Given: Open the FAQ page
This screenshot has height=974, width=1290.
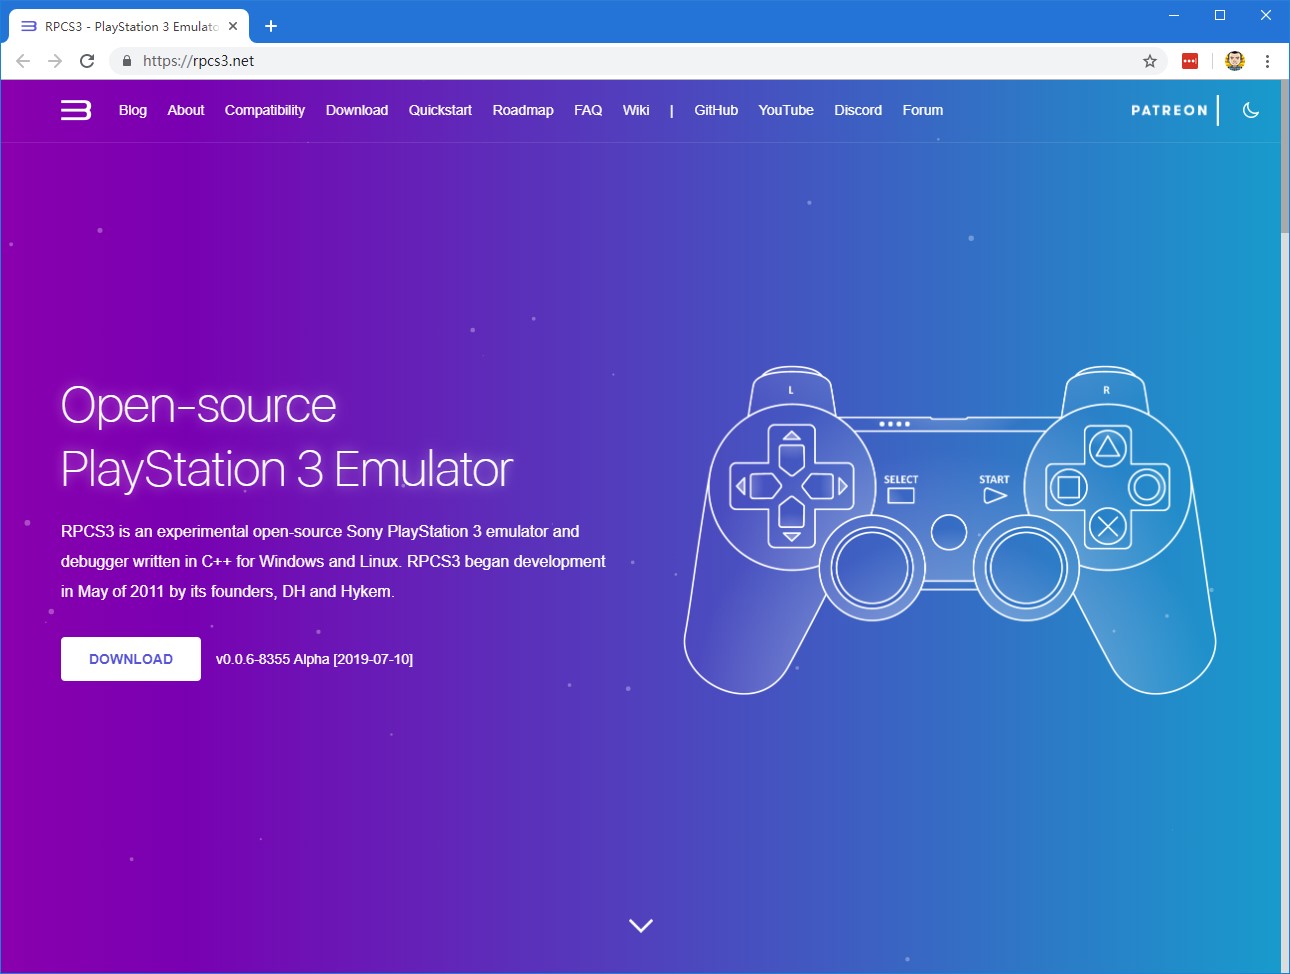Looking at the screenshot, I should pyautogui.click(x=588, y=110).
